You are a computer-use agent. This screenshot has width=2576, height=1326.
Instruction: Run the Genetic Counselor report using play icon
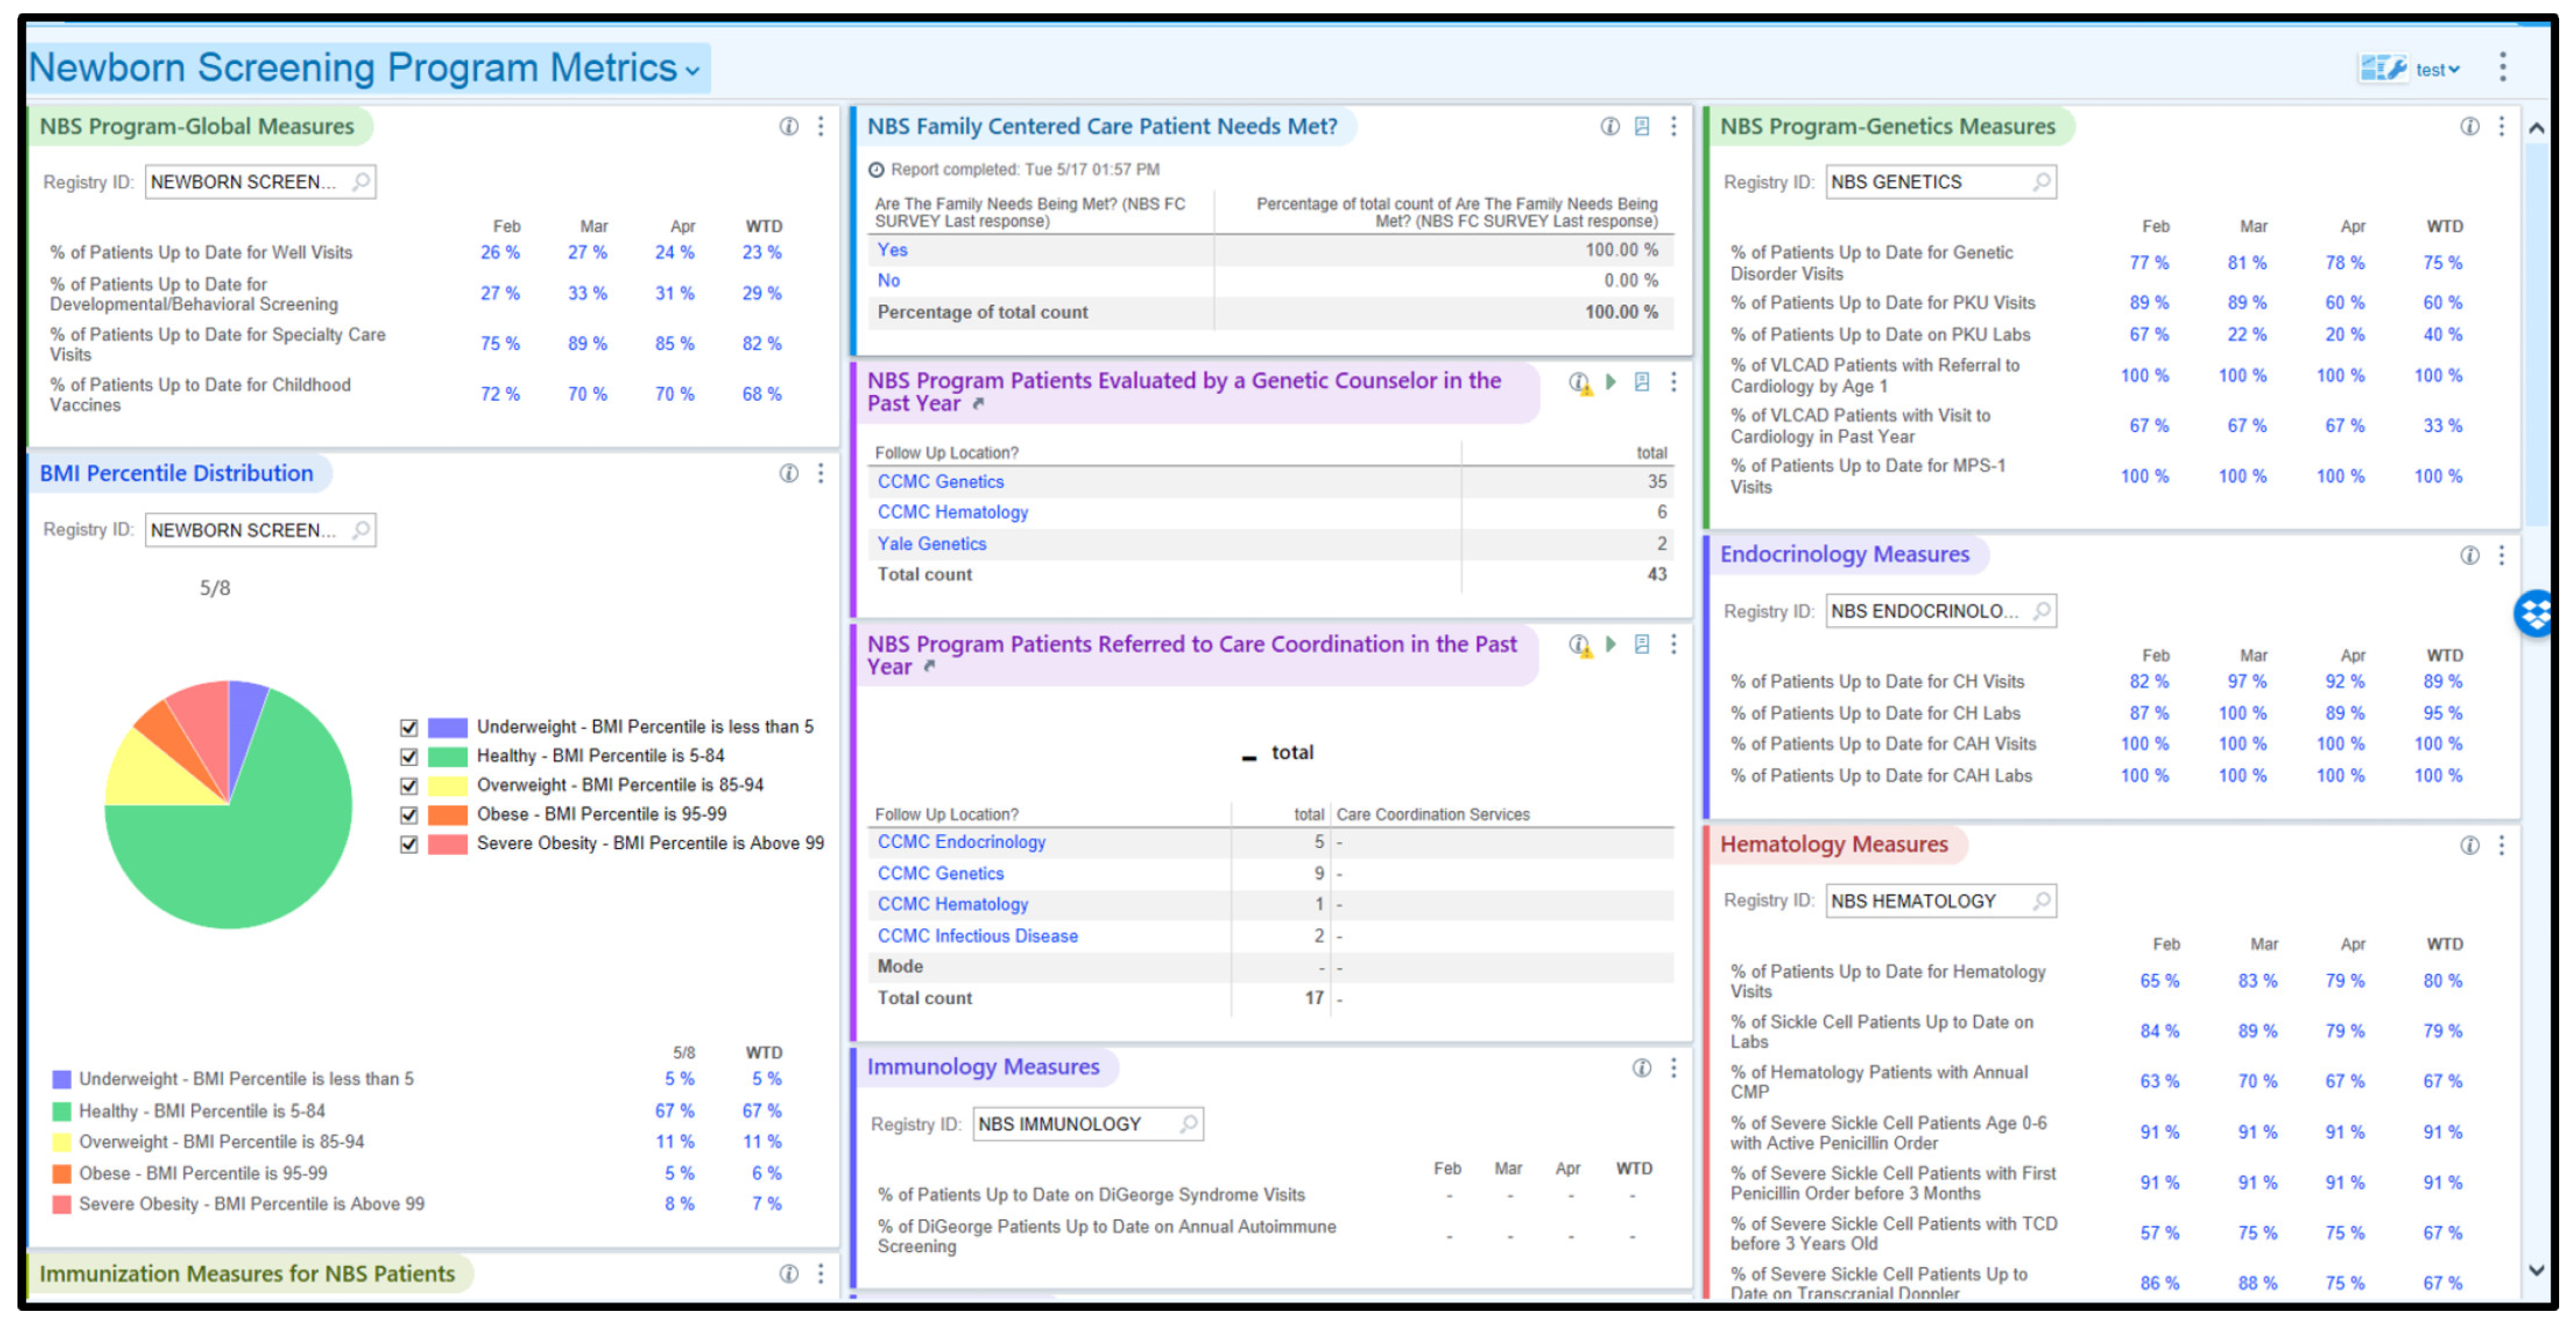1611,382
